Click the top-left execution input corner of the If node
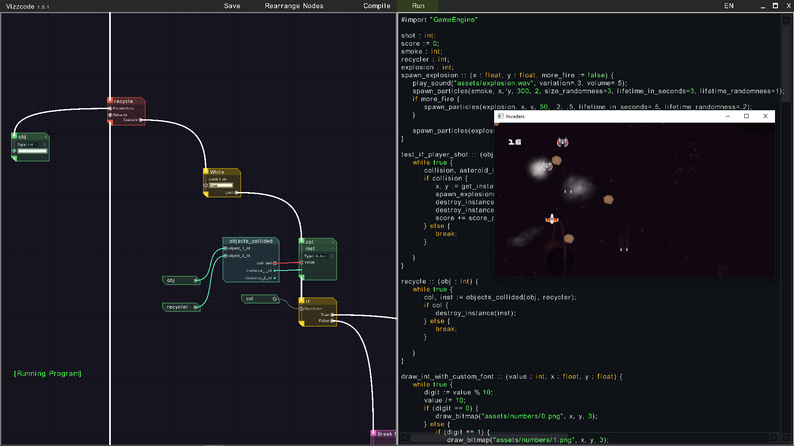 tap(302, 300)
